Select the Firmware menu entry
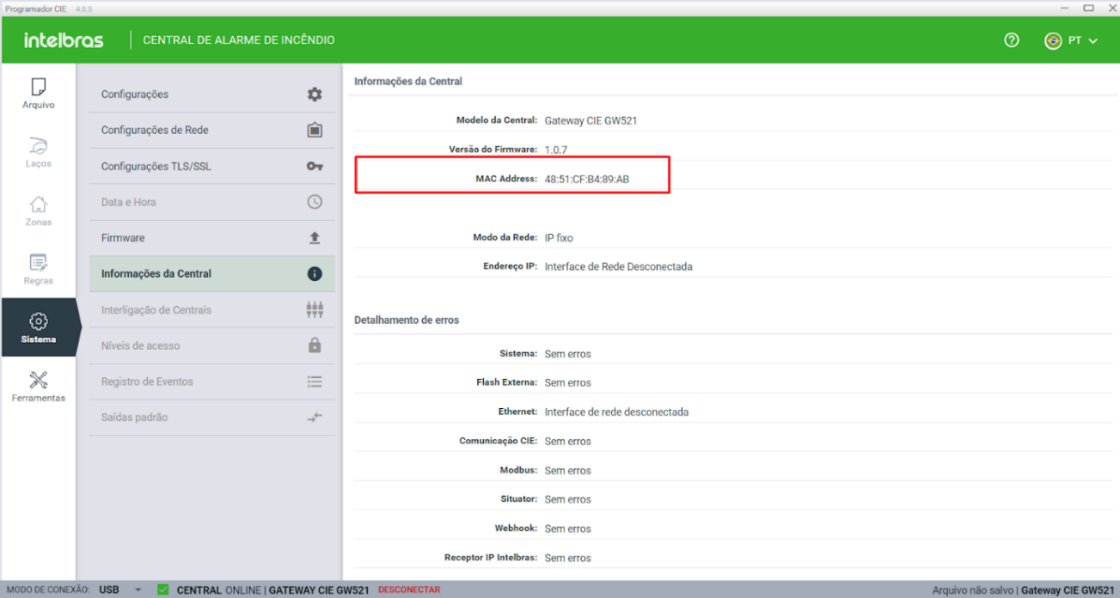The image size is (1120, 598). [x=211, y=238]
